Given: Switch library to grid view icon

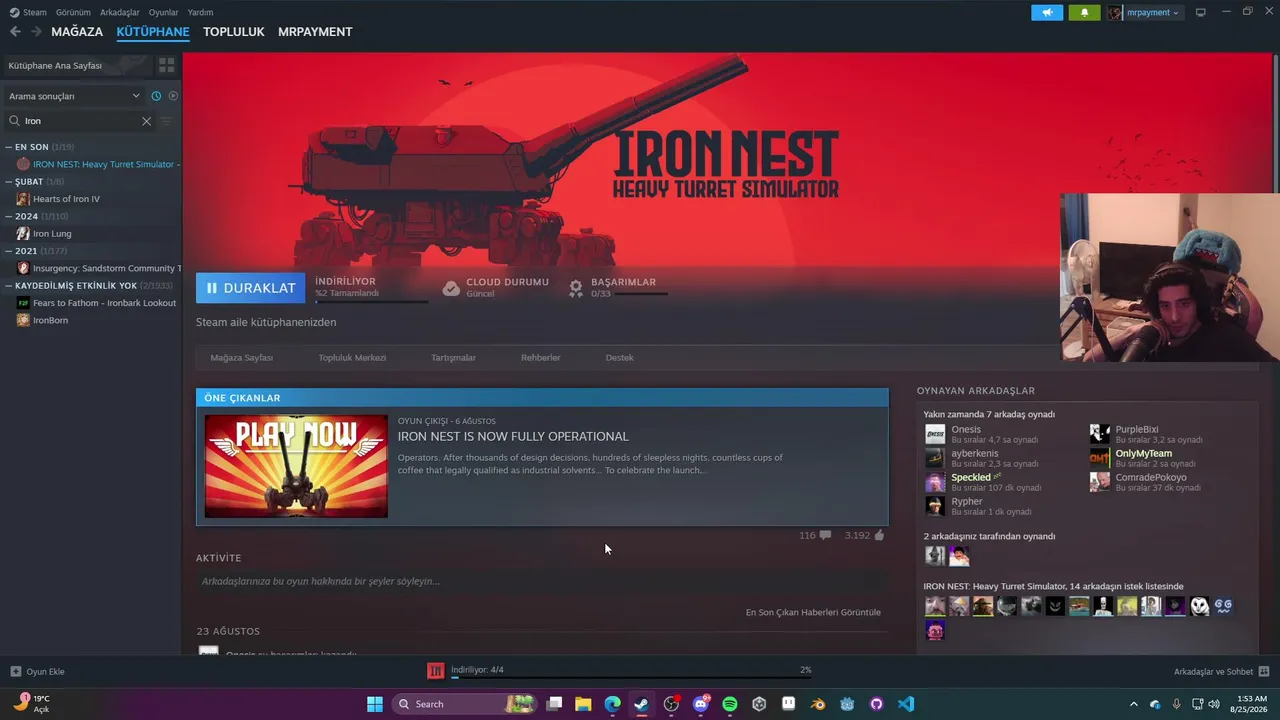Looking at the screenshot, I should click(x=167, y=65).
